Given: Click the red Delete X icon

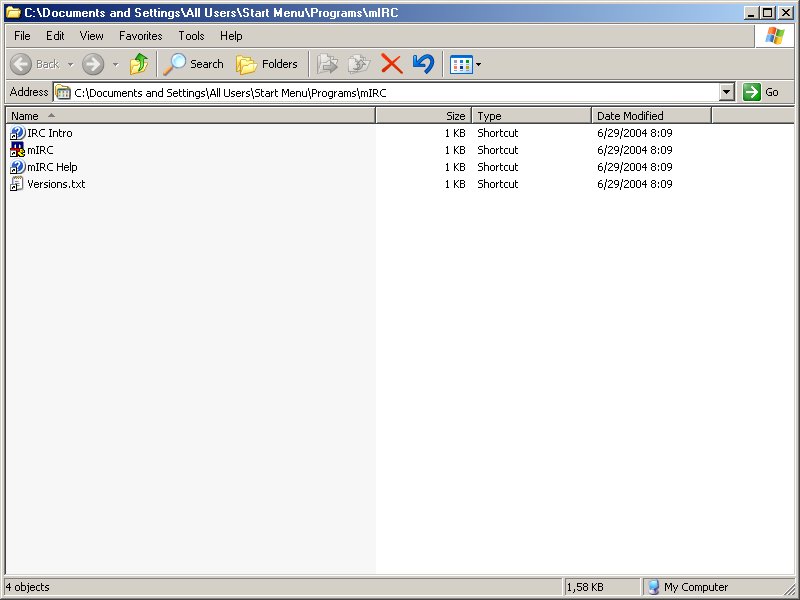Looking at the screenshot, I should pyautogui.click(x=391, y=64).
